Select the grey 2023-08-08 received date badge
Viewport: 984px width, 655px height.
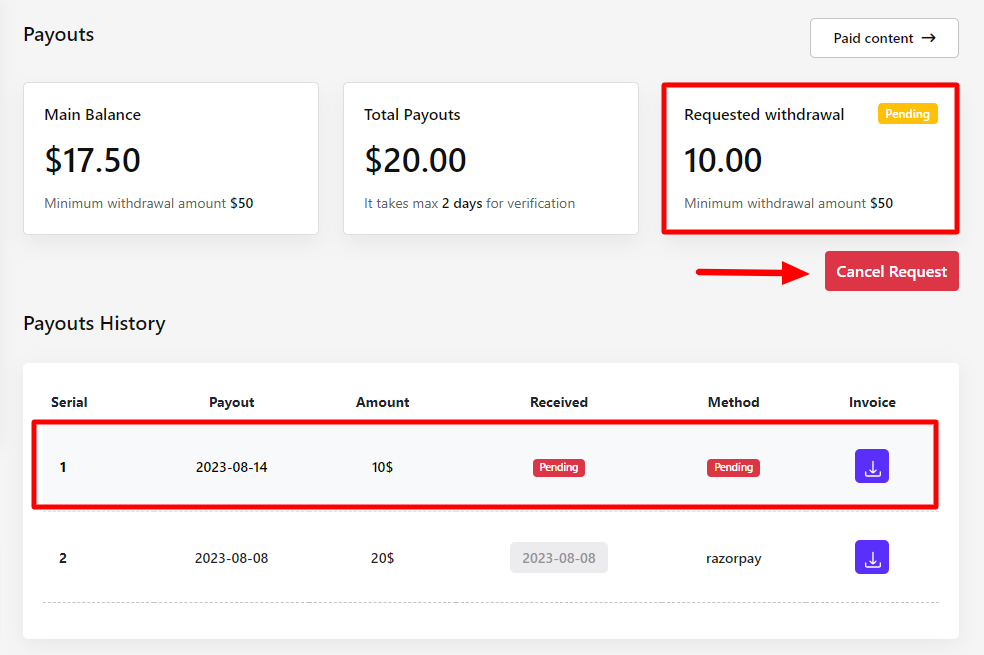click(x=558, y=558)
